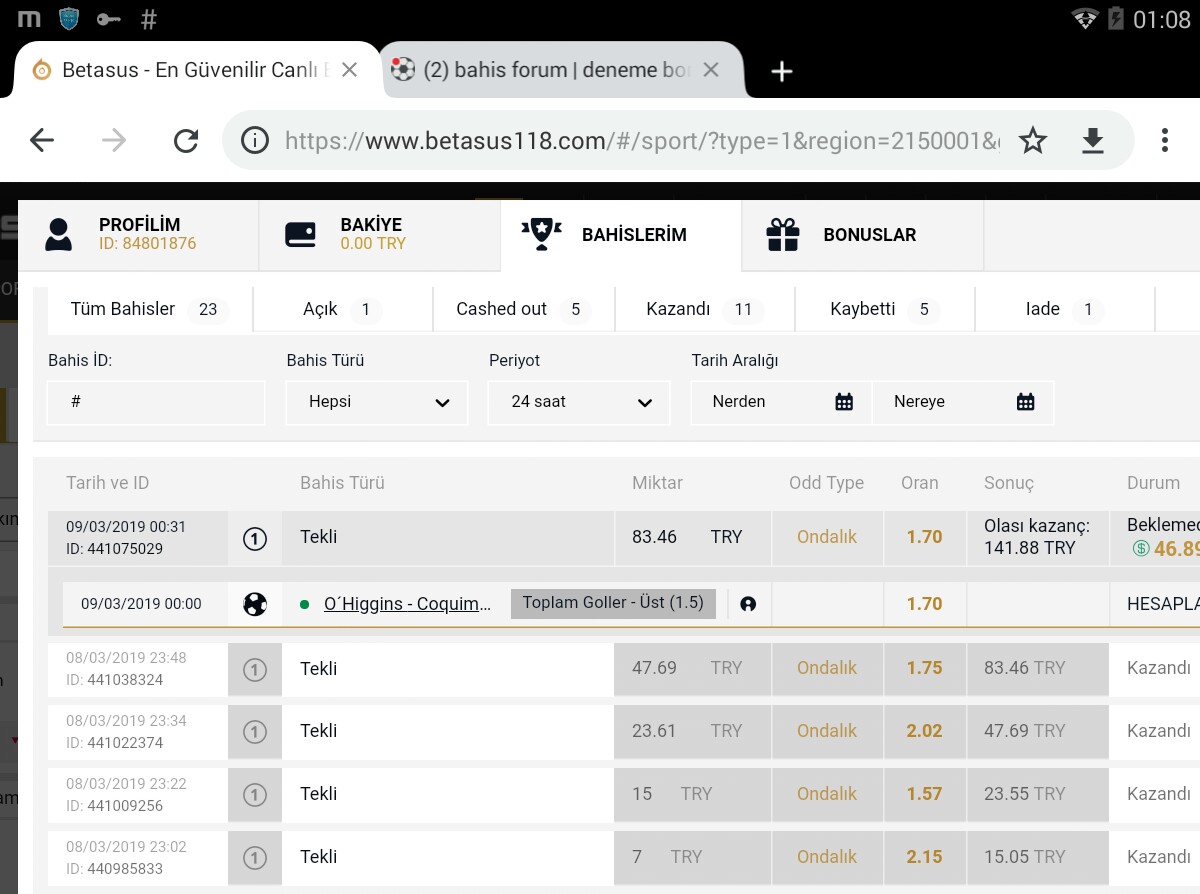This screenshot has height=894, width=1200.
Task: Select the 1.75 odds value
Action: (x=925, y=668)
